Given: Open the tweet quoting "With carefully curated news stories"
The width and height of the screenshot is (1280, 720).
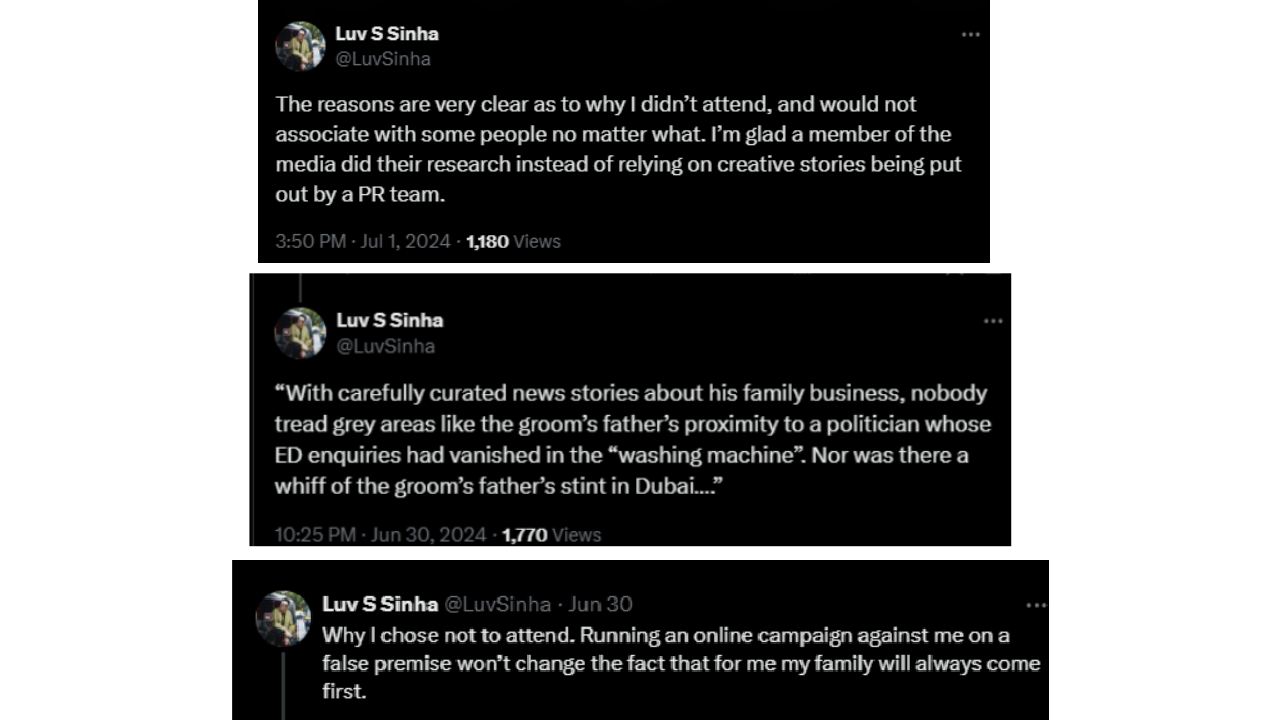Looking at the screenshot, I should tap(632, 439).
